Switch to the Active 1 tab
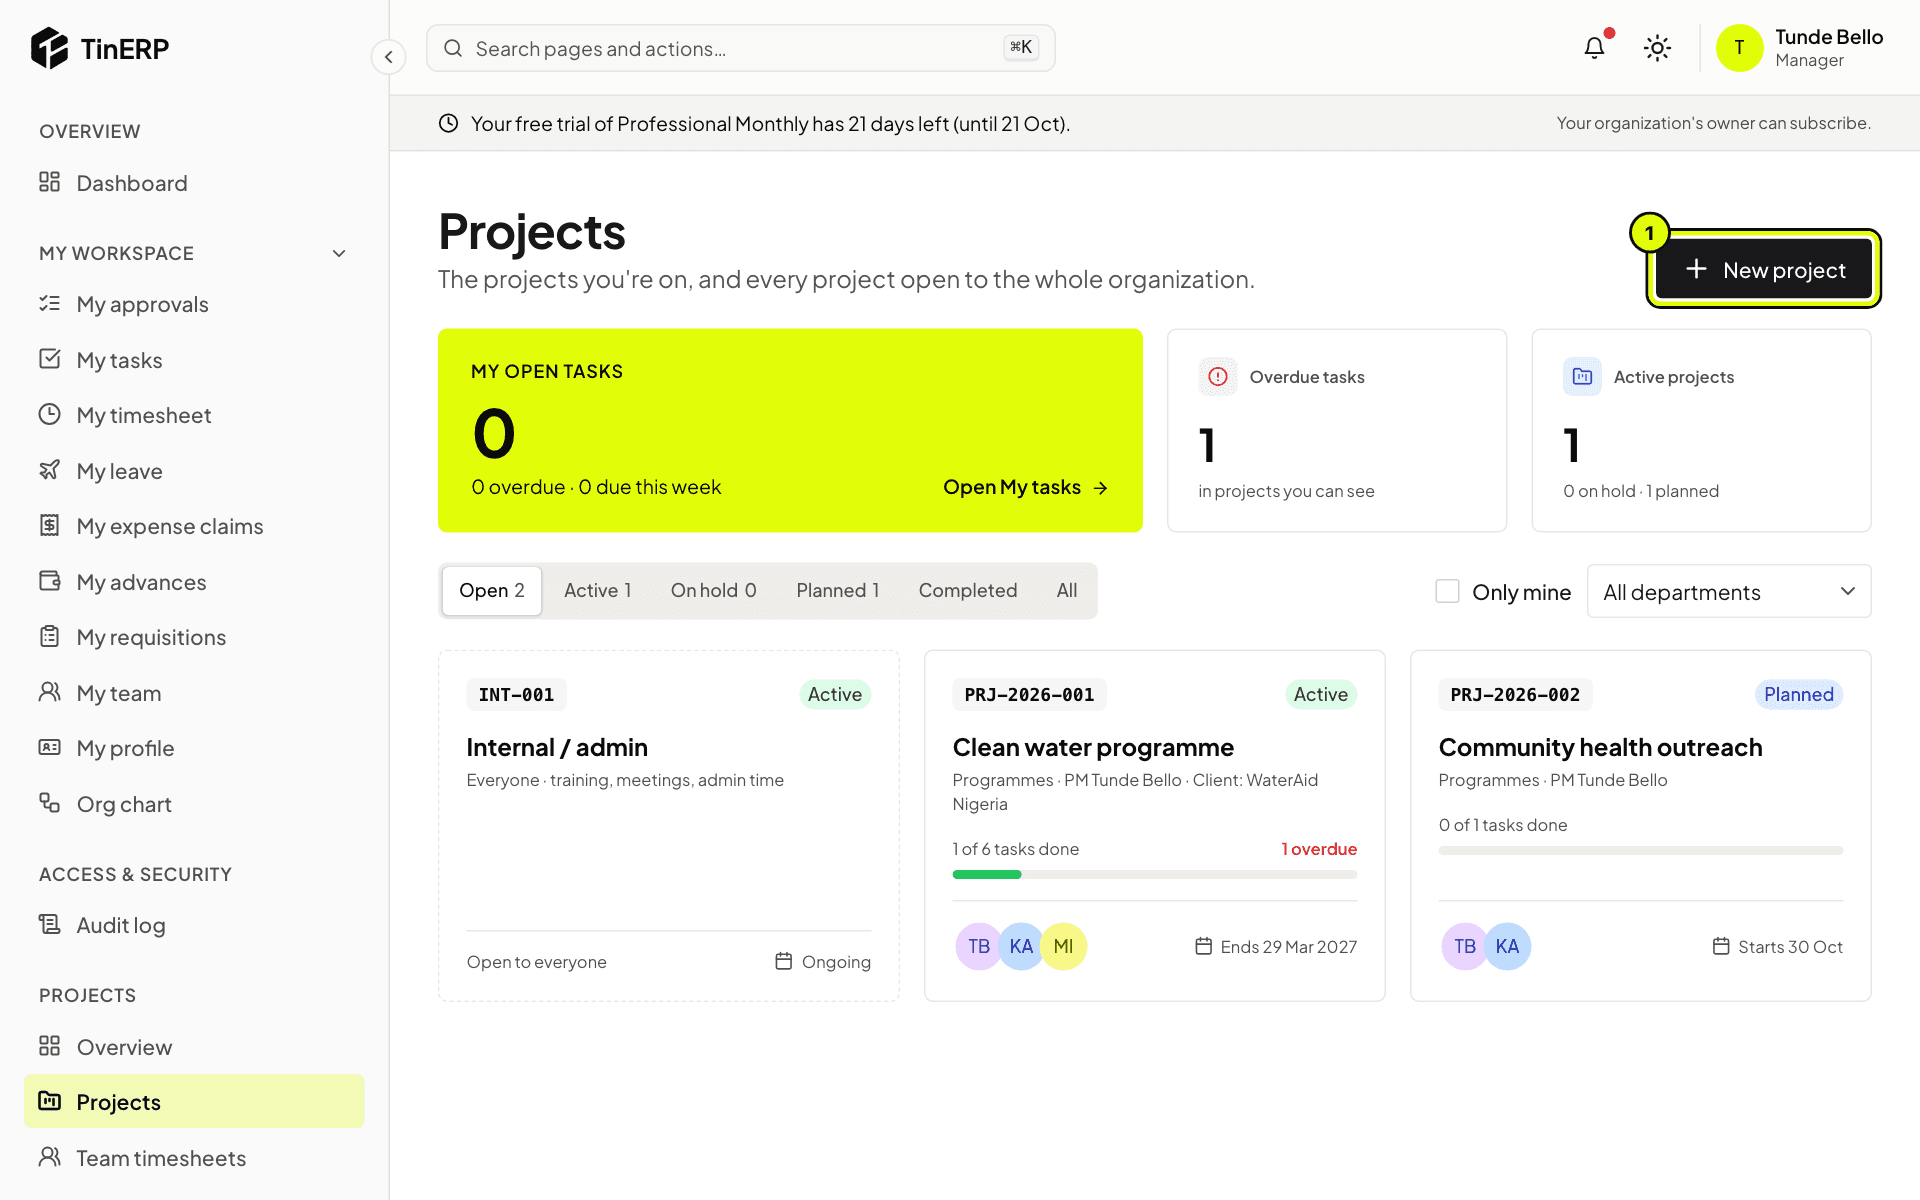Image resolution: width=1920 pixels, height=1200 pixels. click(598, 591)
